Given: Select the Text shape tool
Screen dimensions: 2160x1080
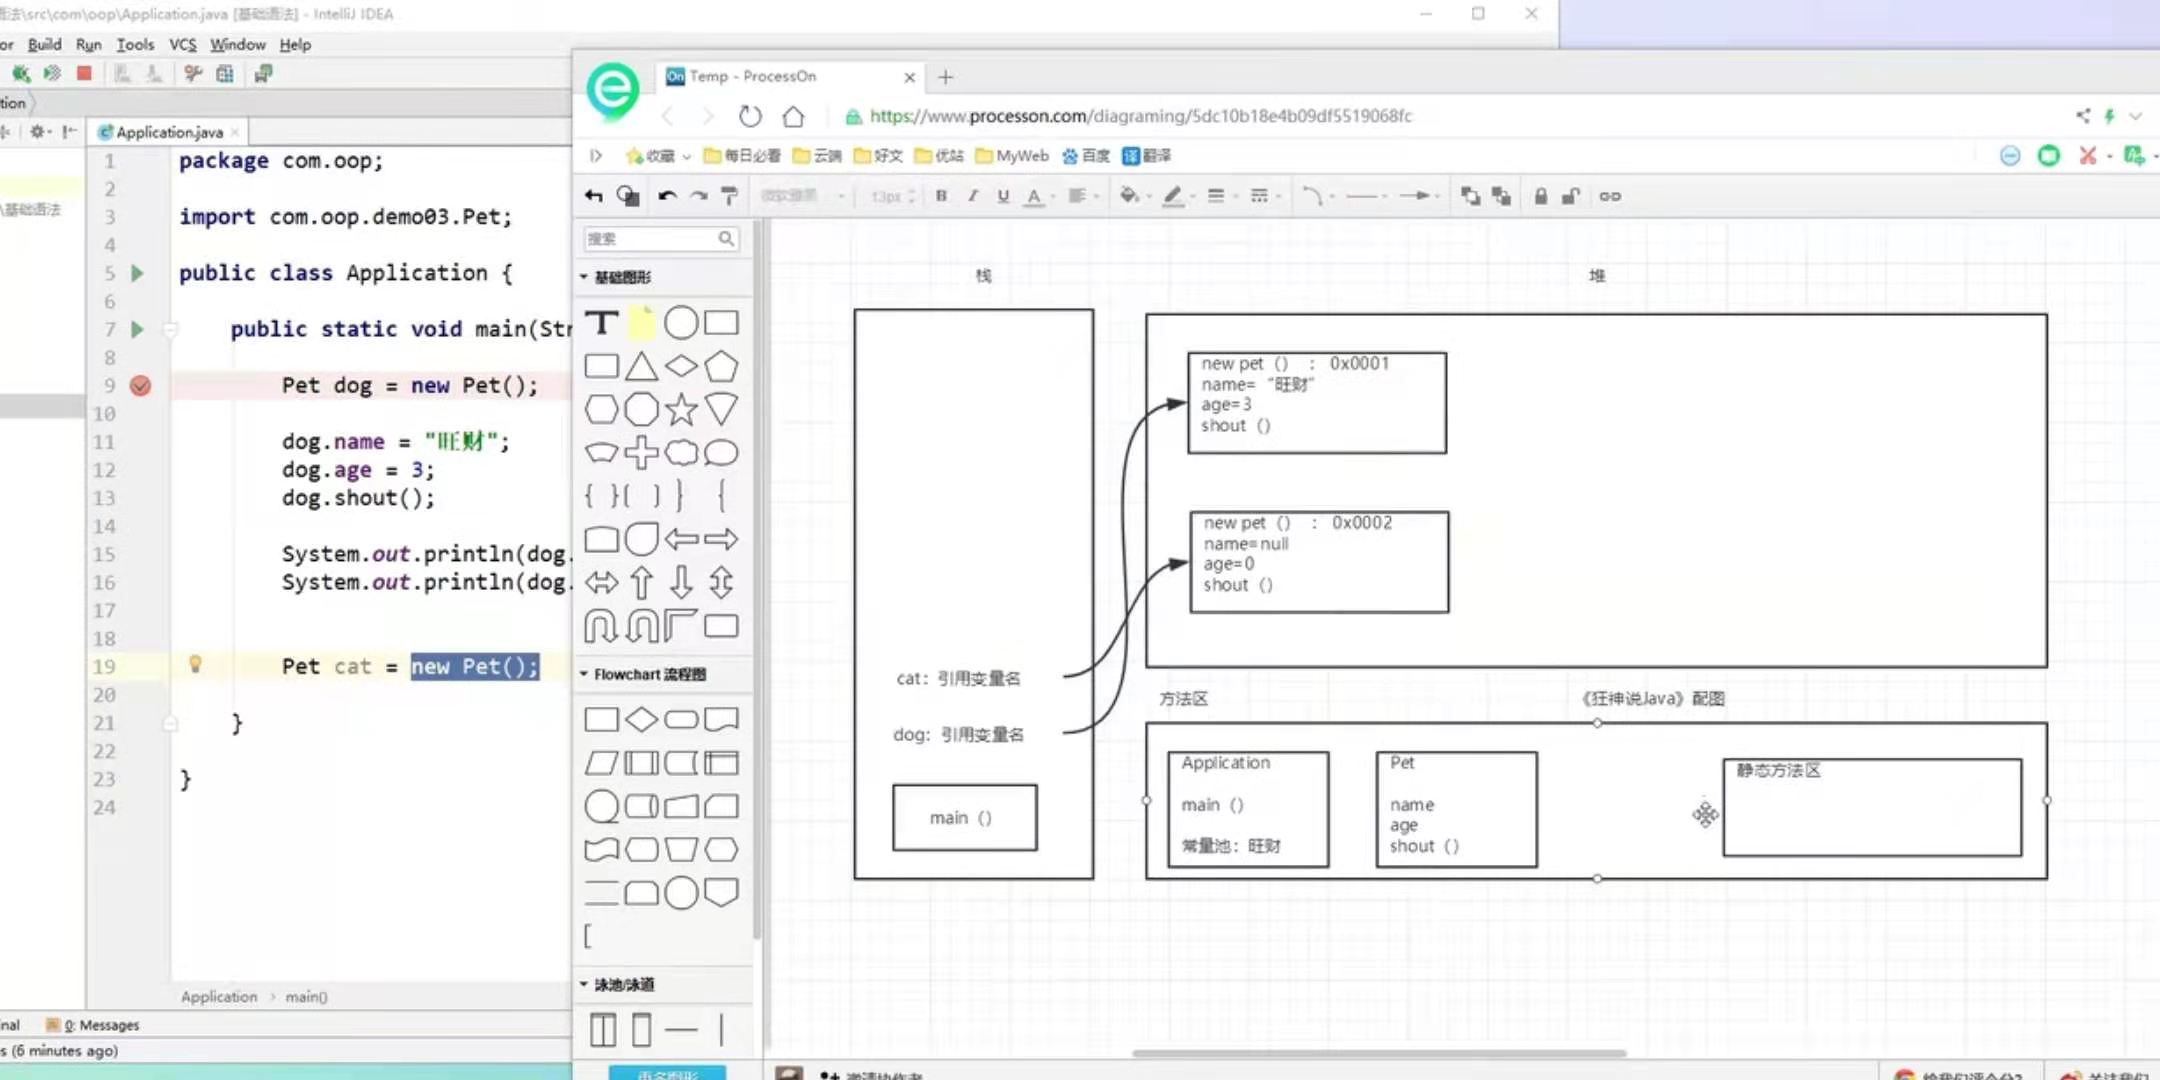Looking at the screenshot, I should click(x=601, y=323).
